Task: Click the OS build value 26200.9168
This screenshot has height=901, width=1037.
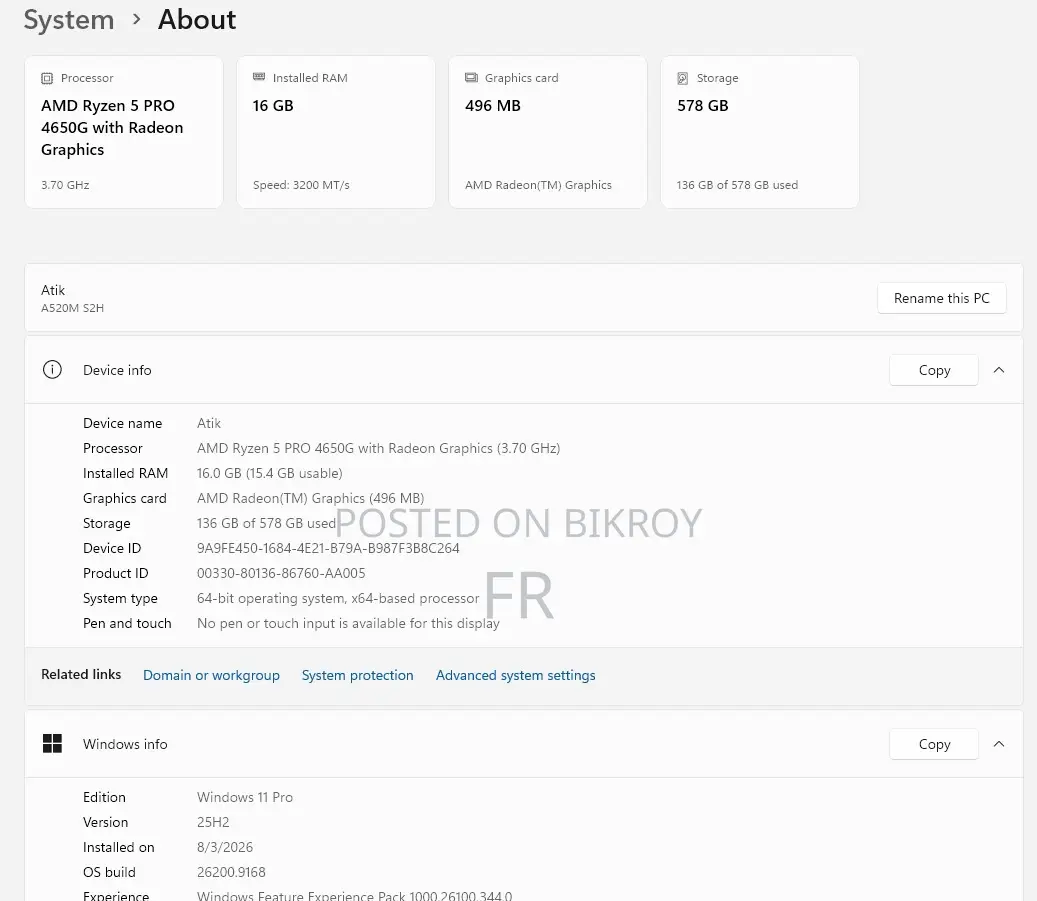Action: pyautogui.click(x=231, y=873)
